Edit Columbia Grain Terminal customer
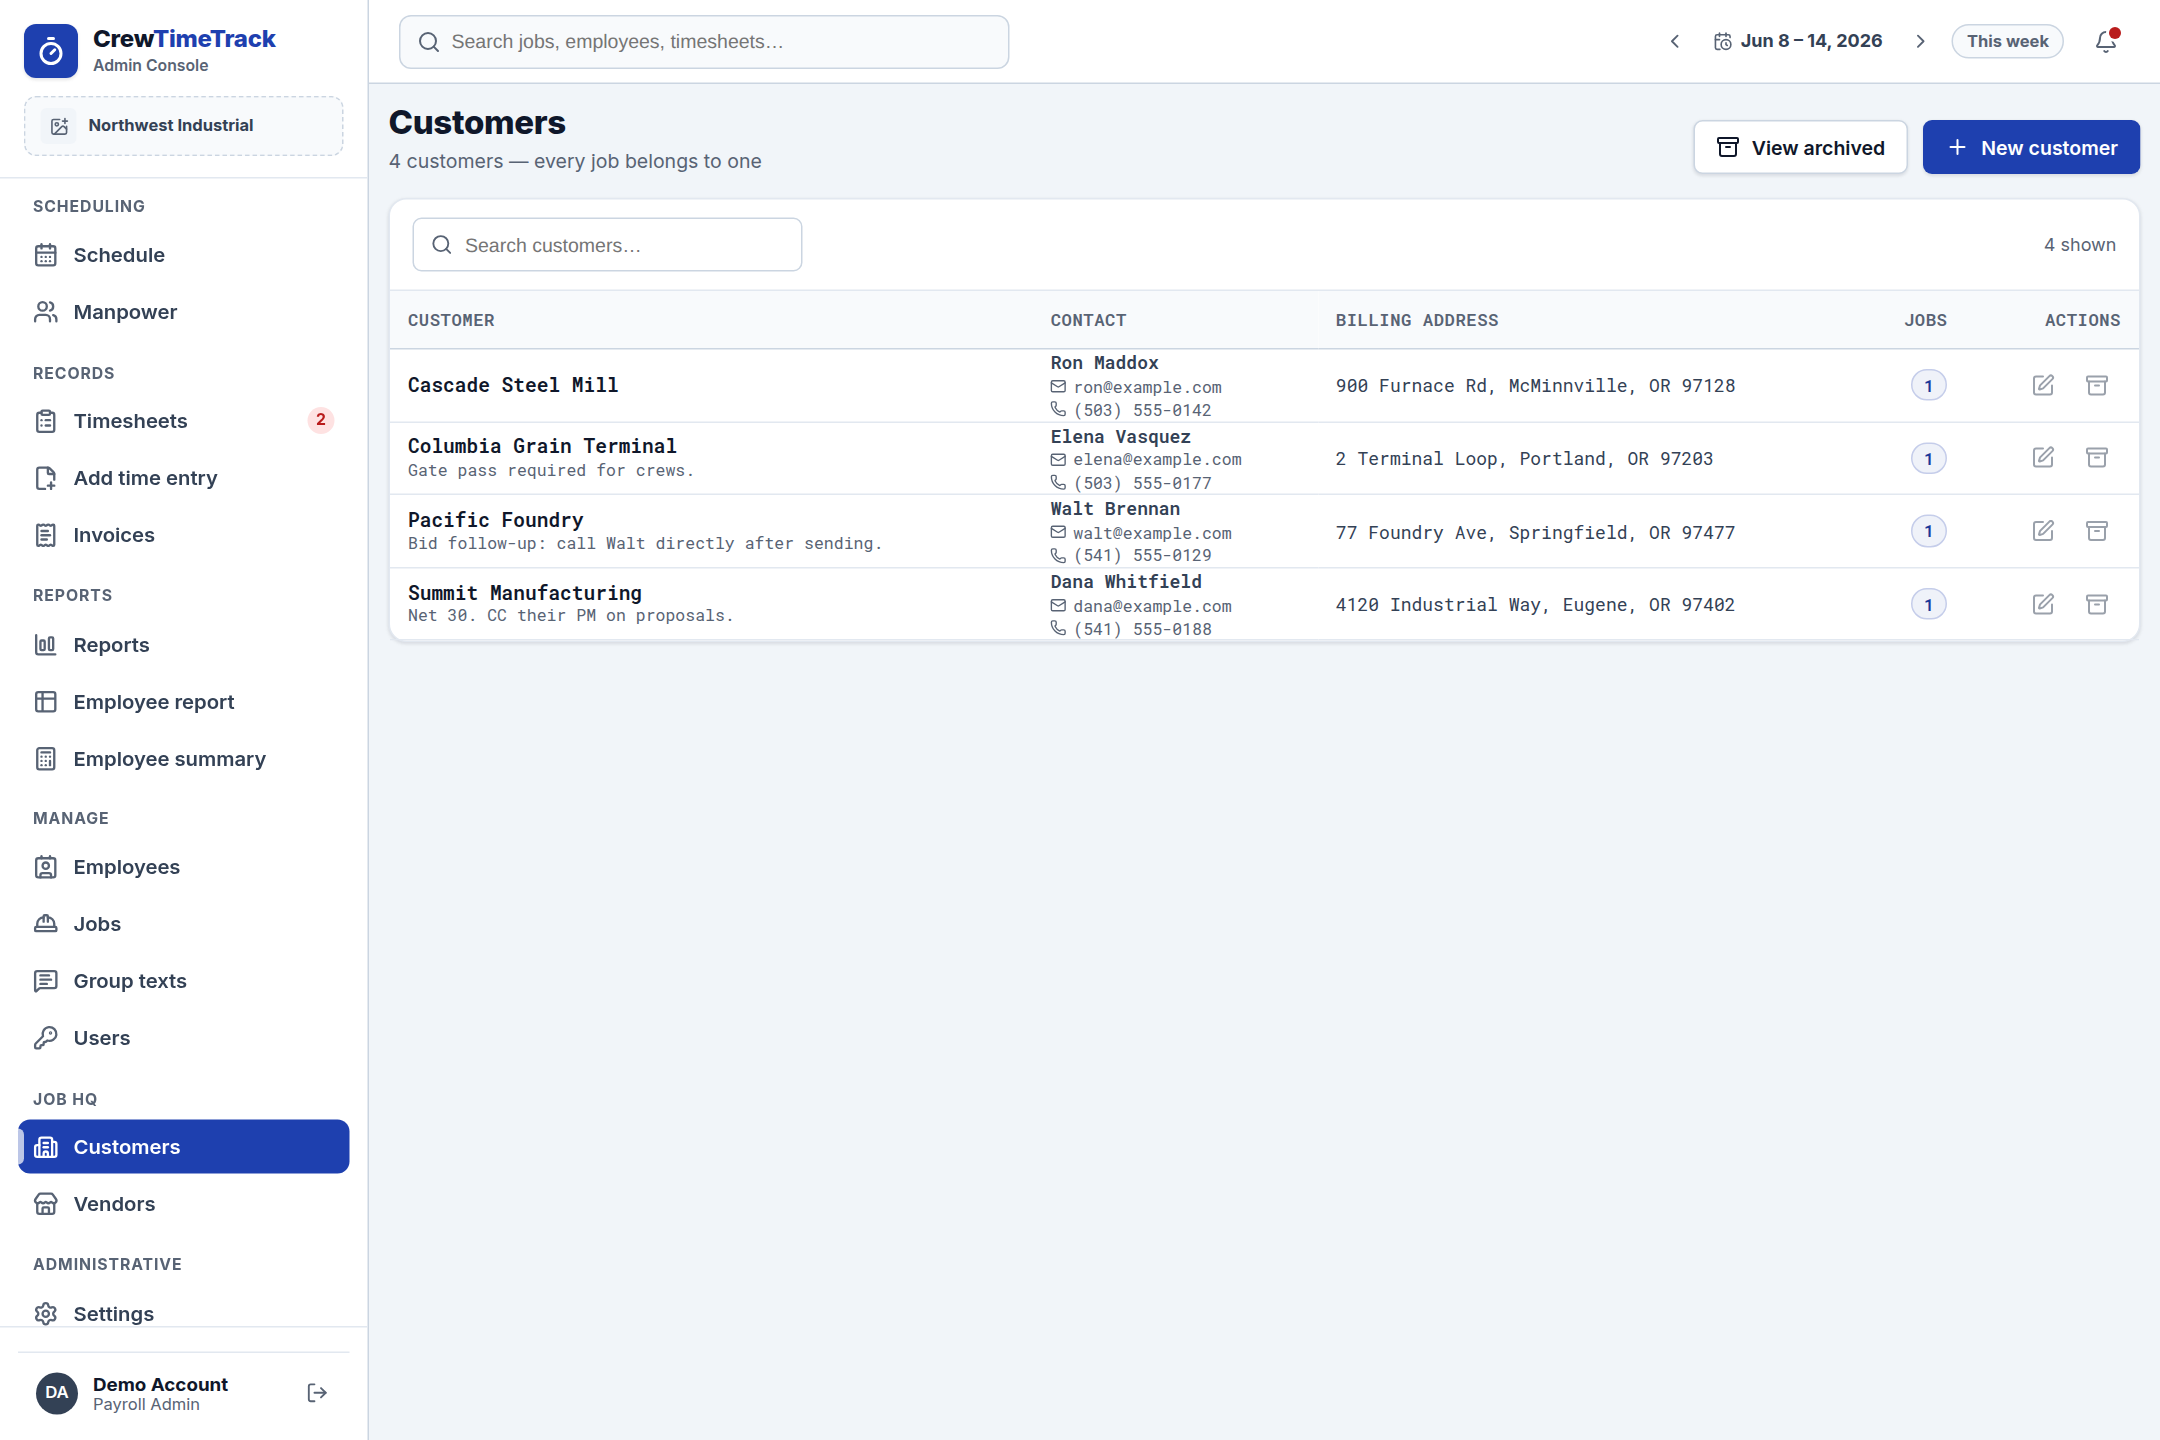The height and width of the screenshot is (1440, 2160). [2043, 457]
